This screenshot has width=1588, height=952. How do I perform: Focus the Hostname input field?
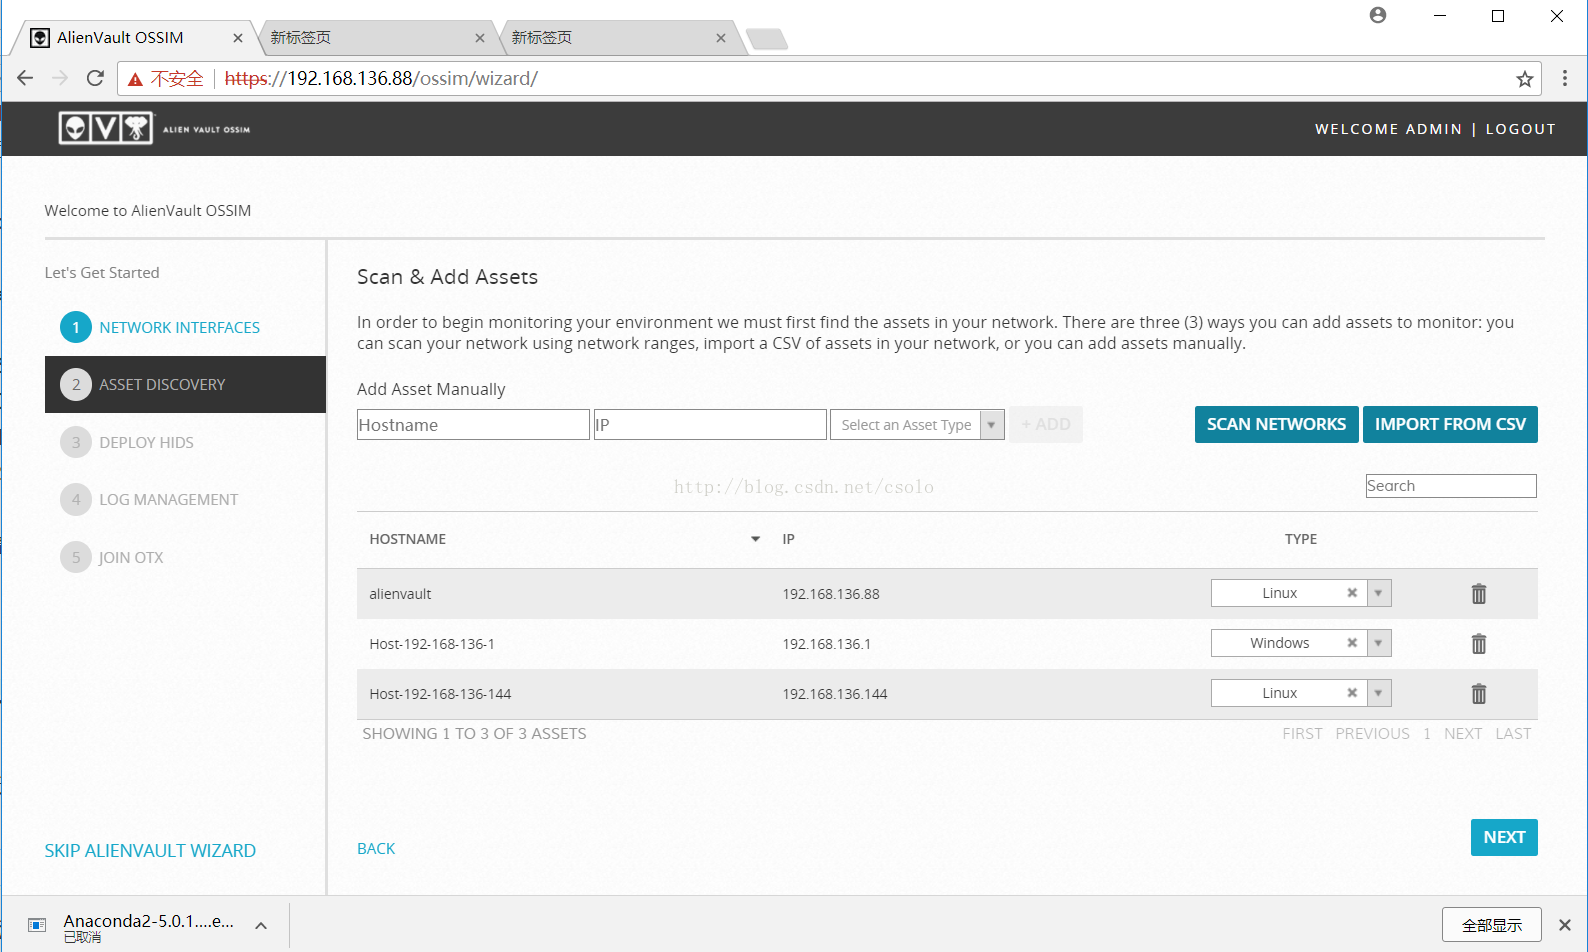click(x=473, y=425)
